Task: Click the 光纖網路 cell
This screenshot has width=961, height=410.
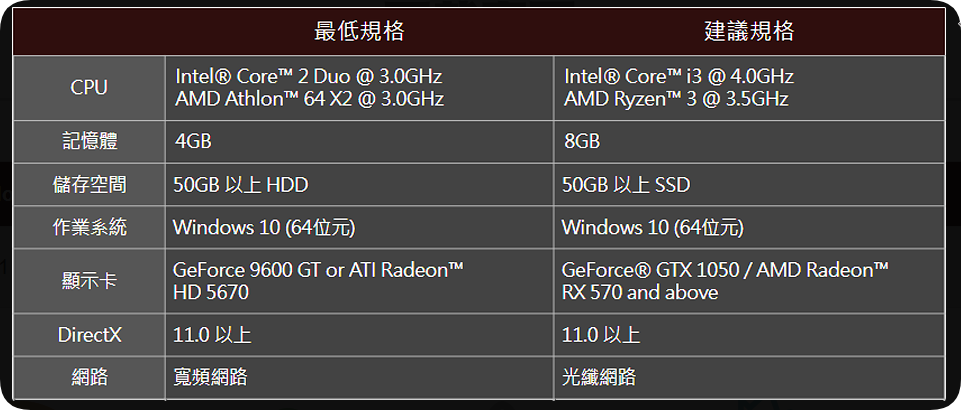Action: [x=599, y=377]
